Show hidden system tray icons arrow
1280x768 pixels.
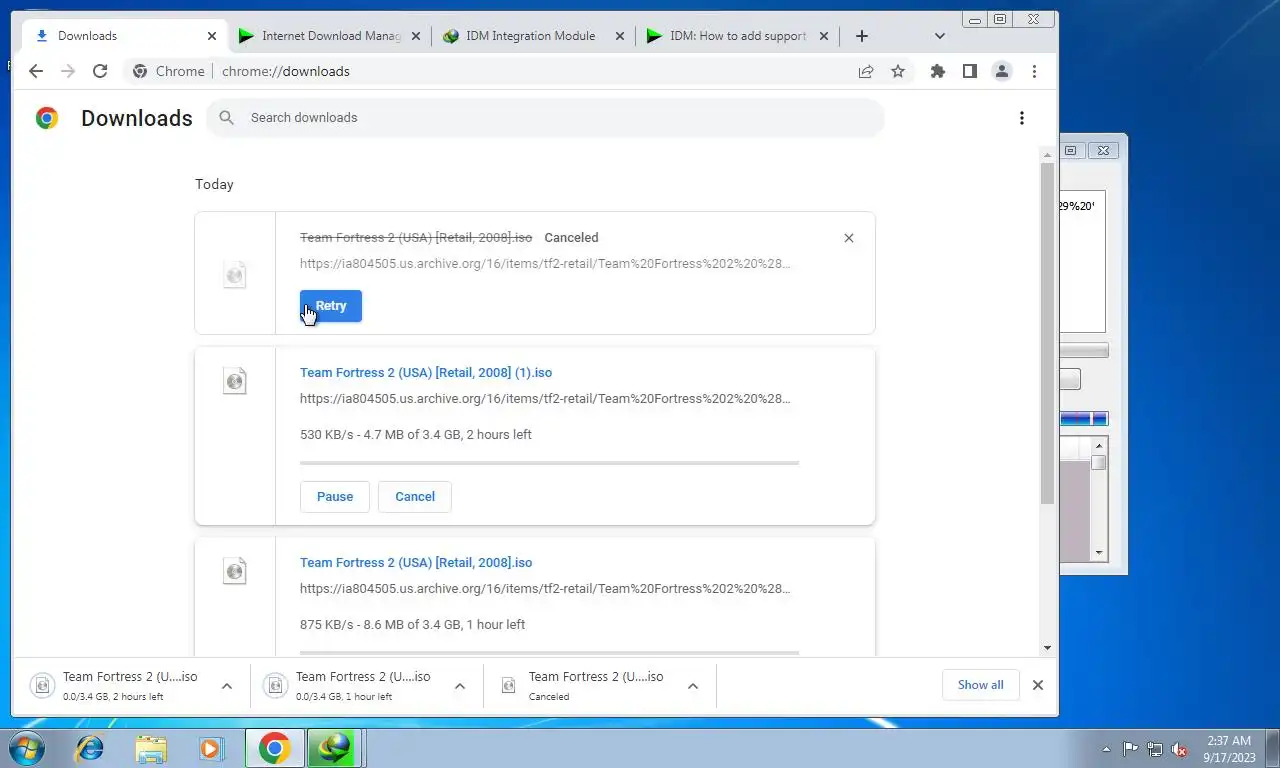[1106, 749]
